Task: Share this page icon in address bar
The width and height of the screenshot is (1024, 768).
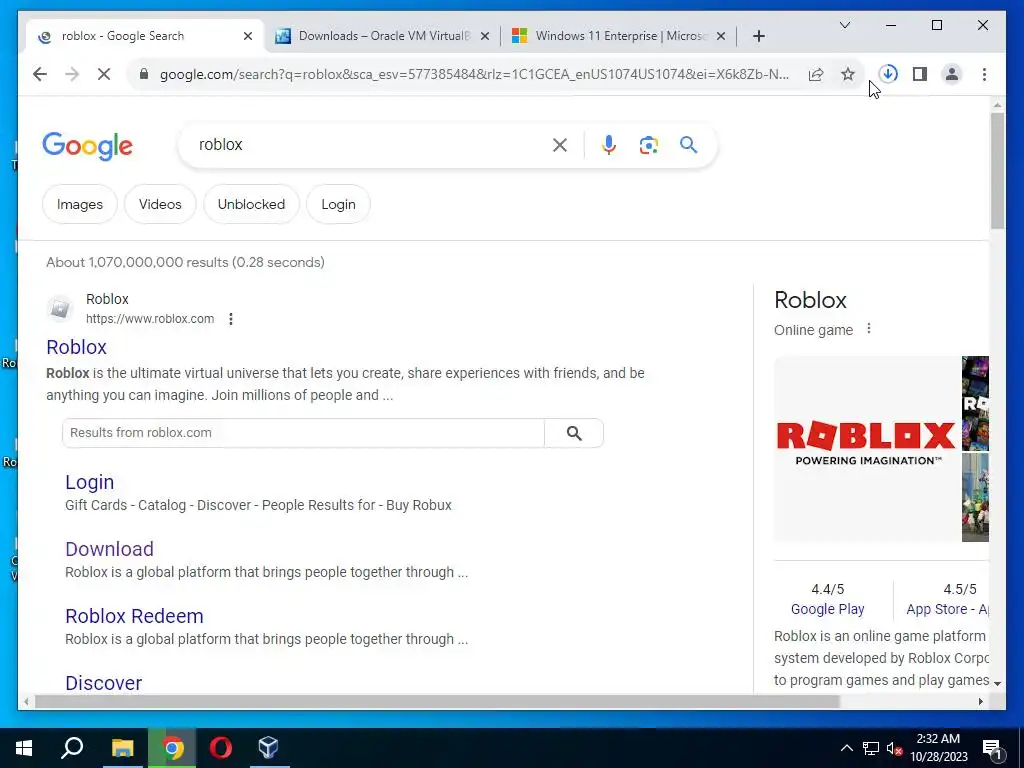Action: coord(816,74)
